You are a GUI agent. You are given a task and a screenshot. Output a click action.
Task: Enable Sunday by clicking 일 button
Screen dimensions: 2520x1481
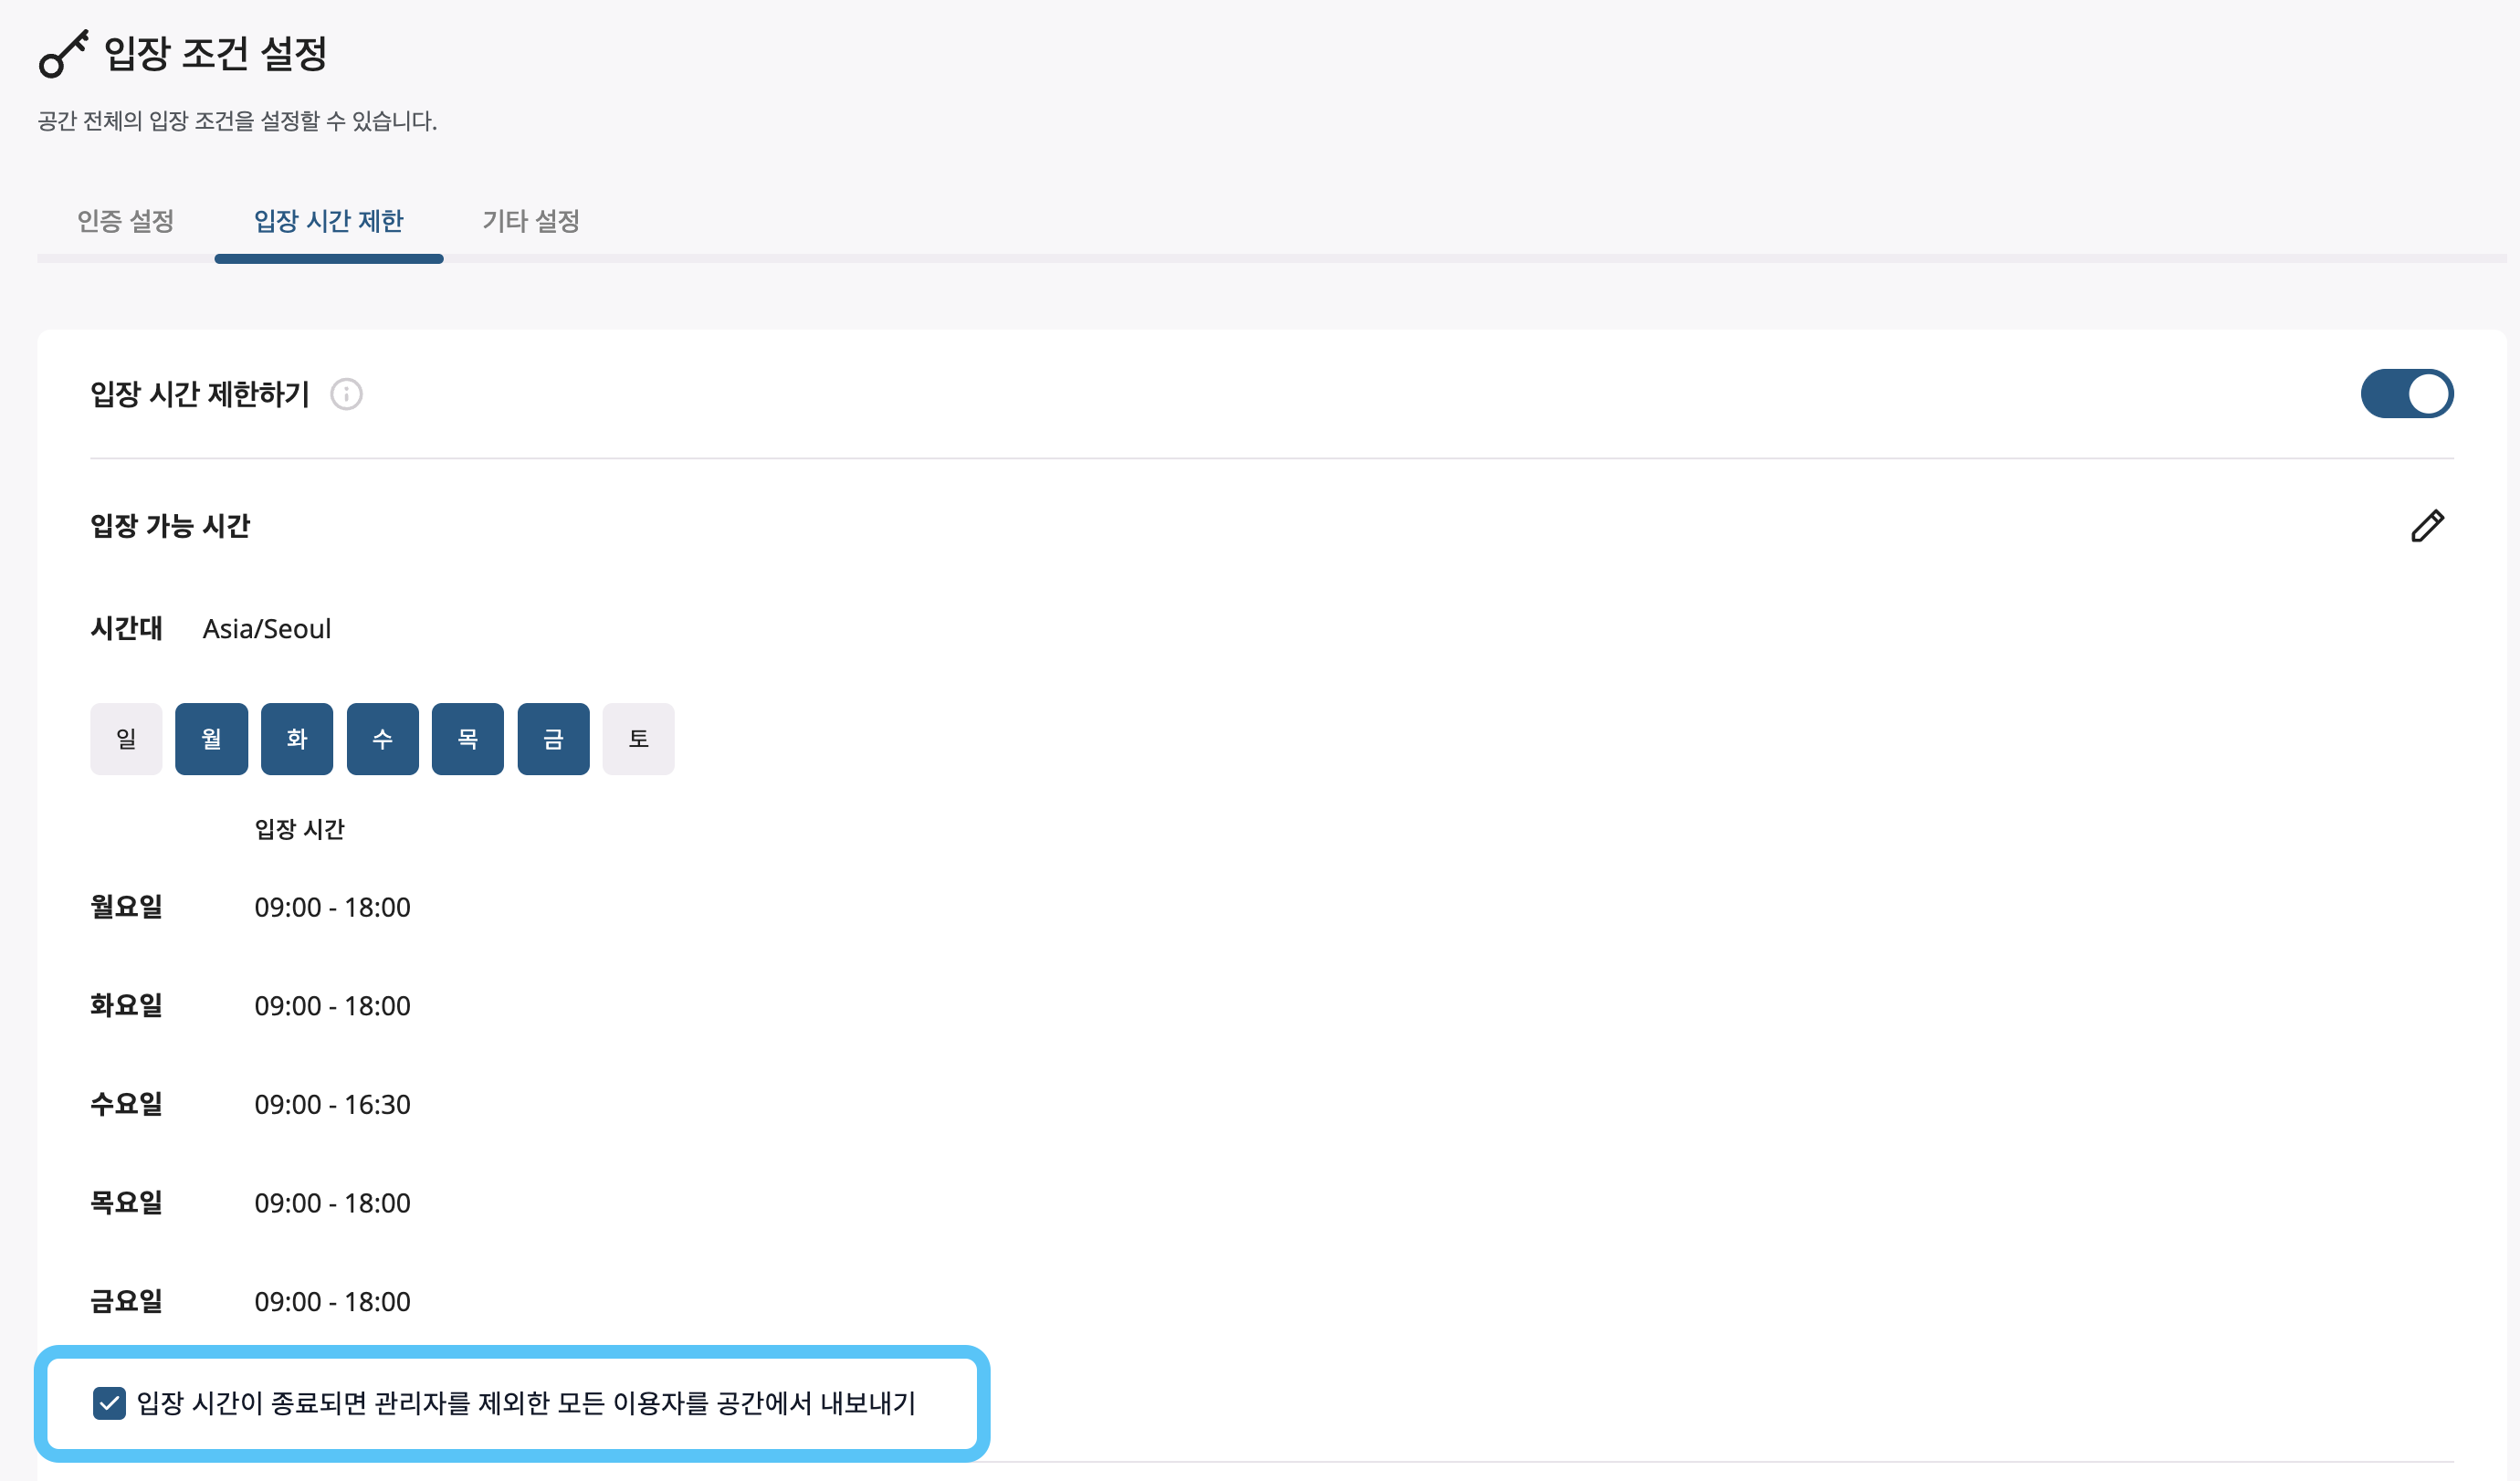tap(125, 738)
